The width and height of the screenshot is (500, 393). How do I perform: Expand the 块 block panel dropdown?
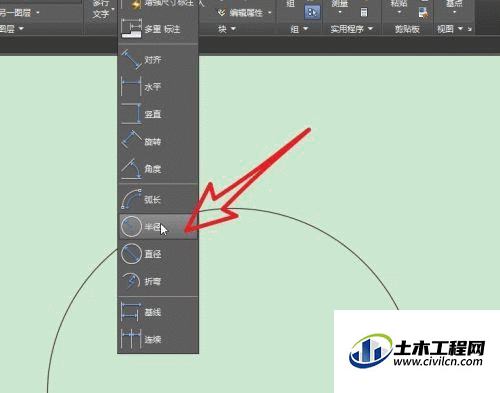click(227, 29)
